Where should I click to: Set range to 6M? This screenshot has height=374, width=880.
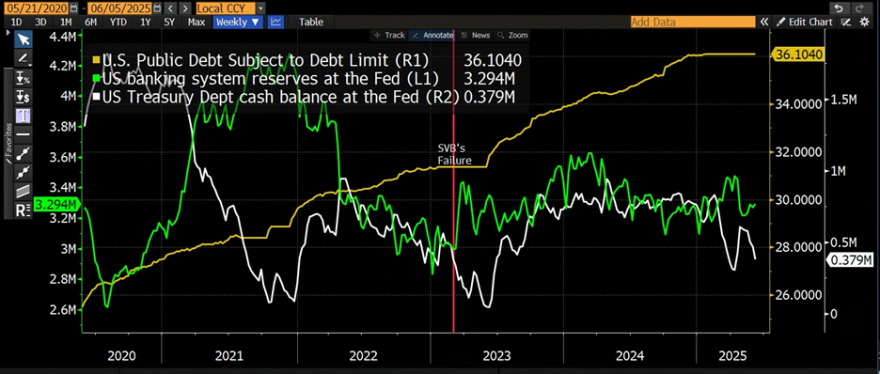[91, 22]
